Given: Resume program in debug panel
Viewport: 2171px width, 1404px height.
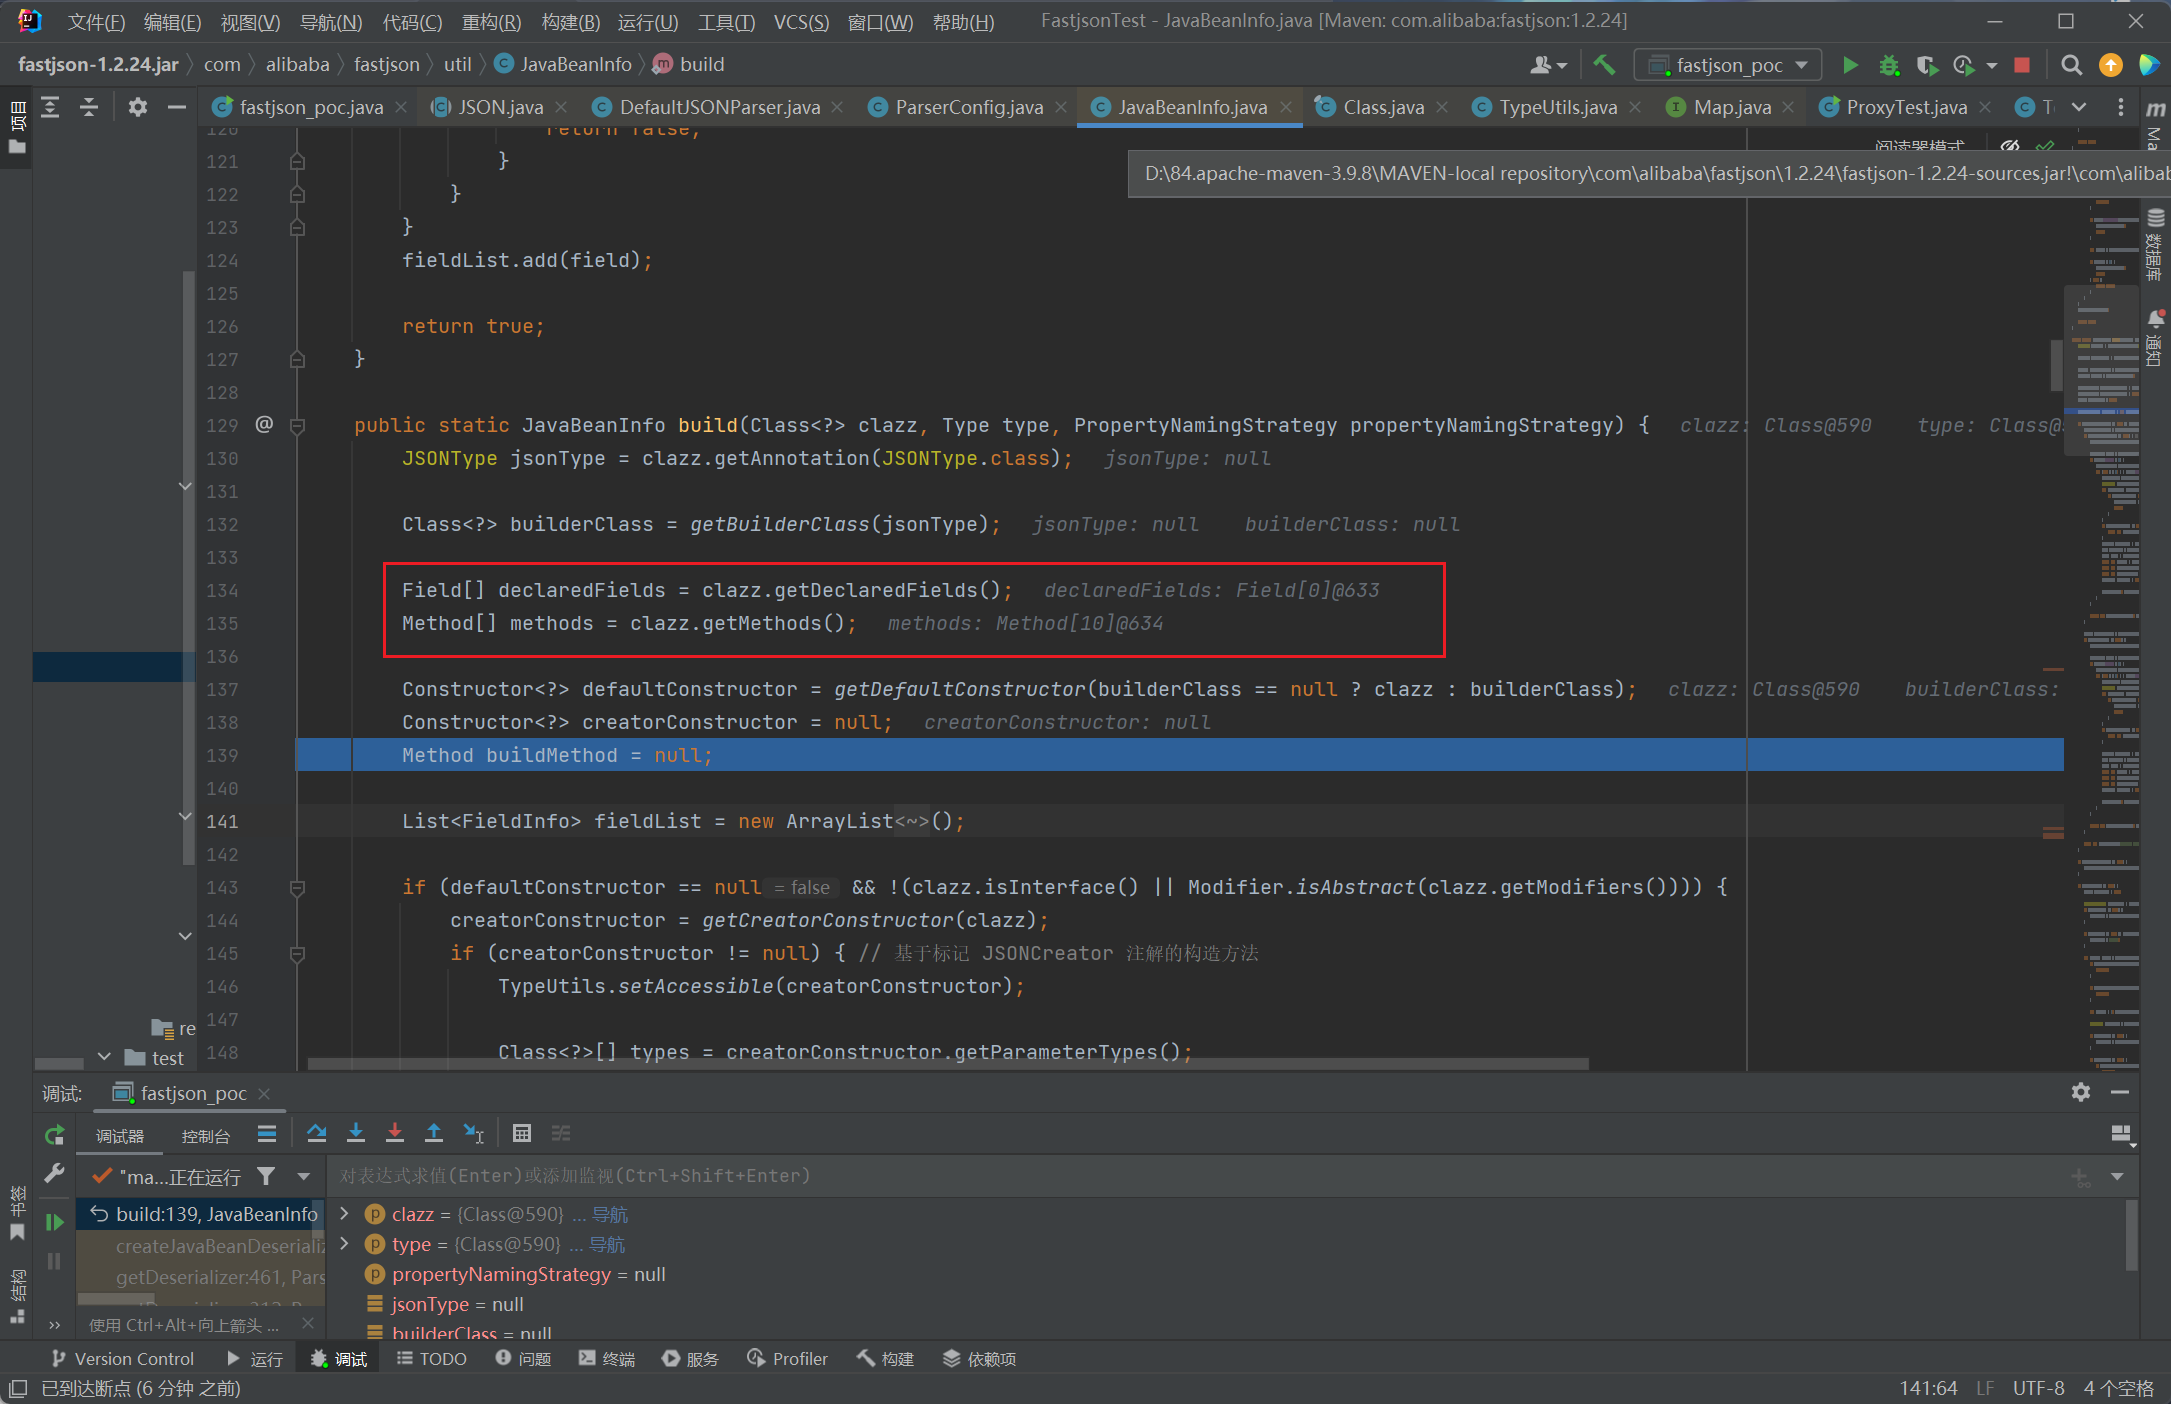Looking at the screenshot, I should [54, 1221].
